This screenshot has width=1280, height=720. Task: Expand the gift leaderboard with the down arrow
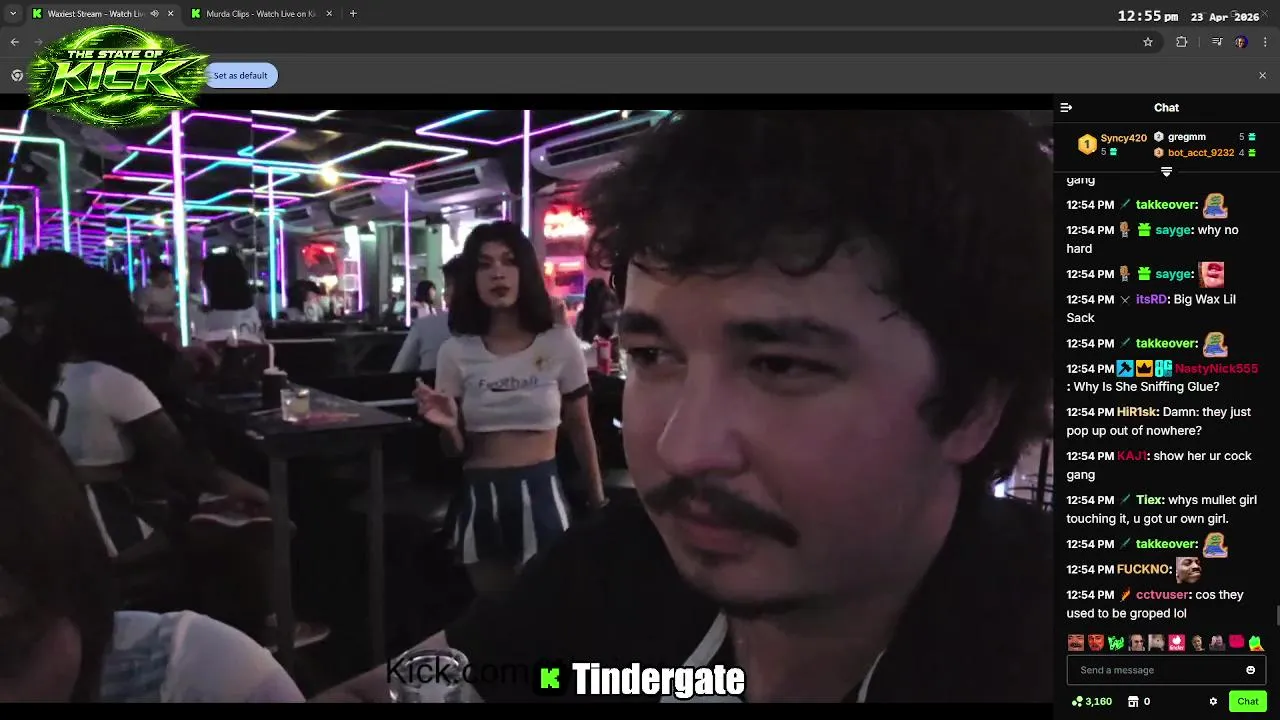[1166, 172]
